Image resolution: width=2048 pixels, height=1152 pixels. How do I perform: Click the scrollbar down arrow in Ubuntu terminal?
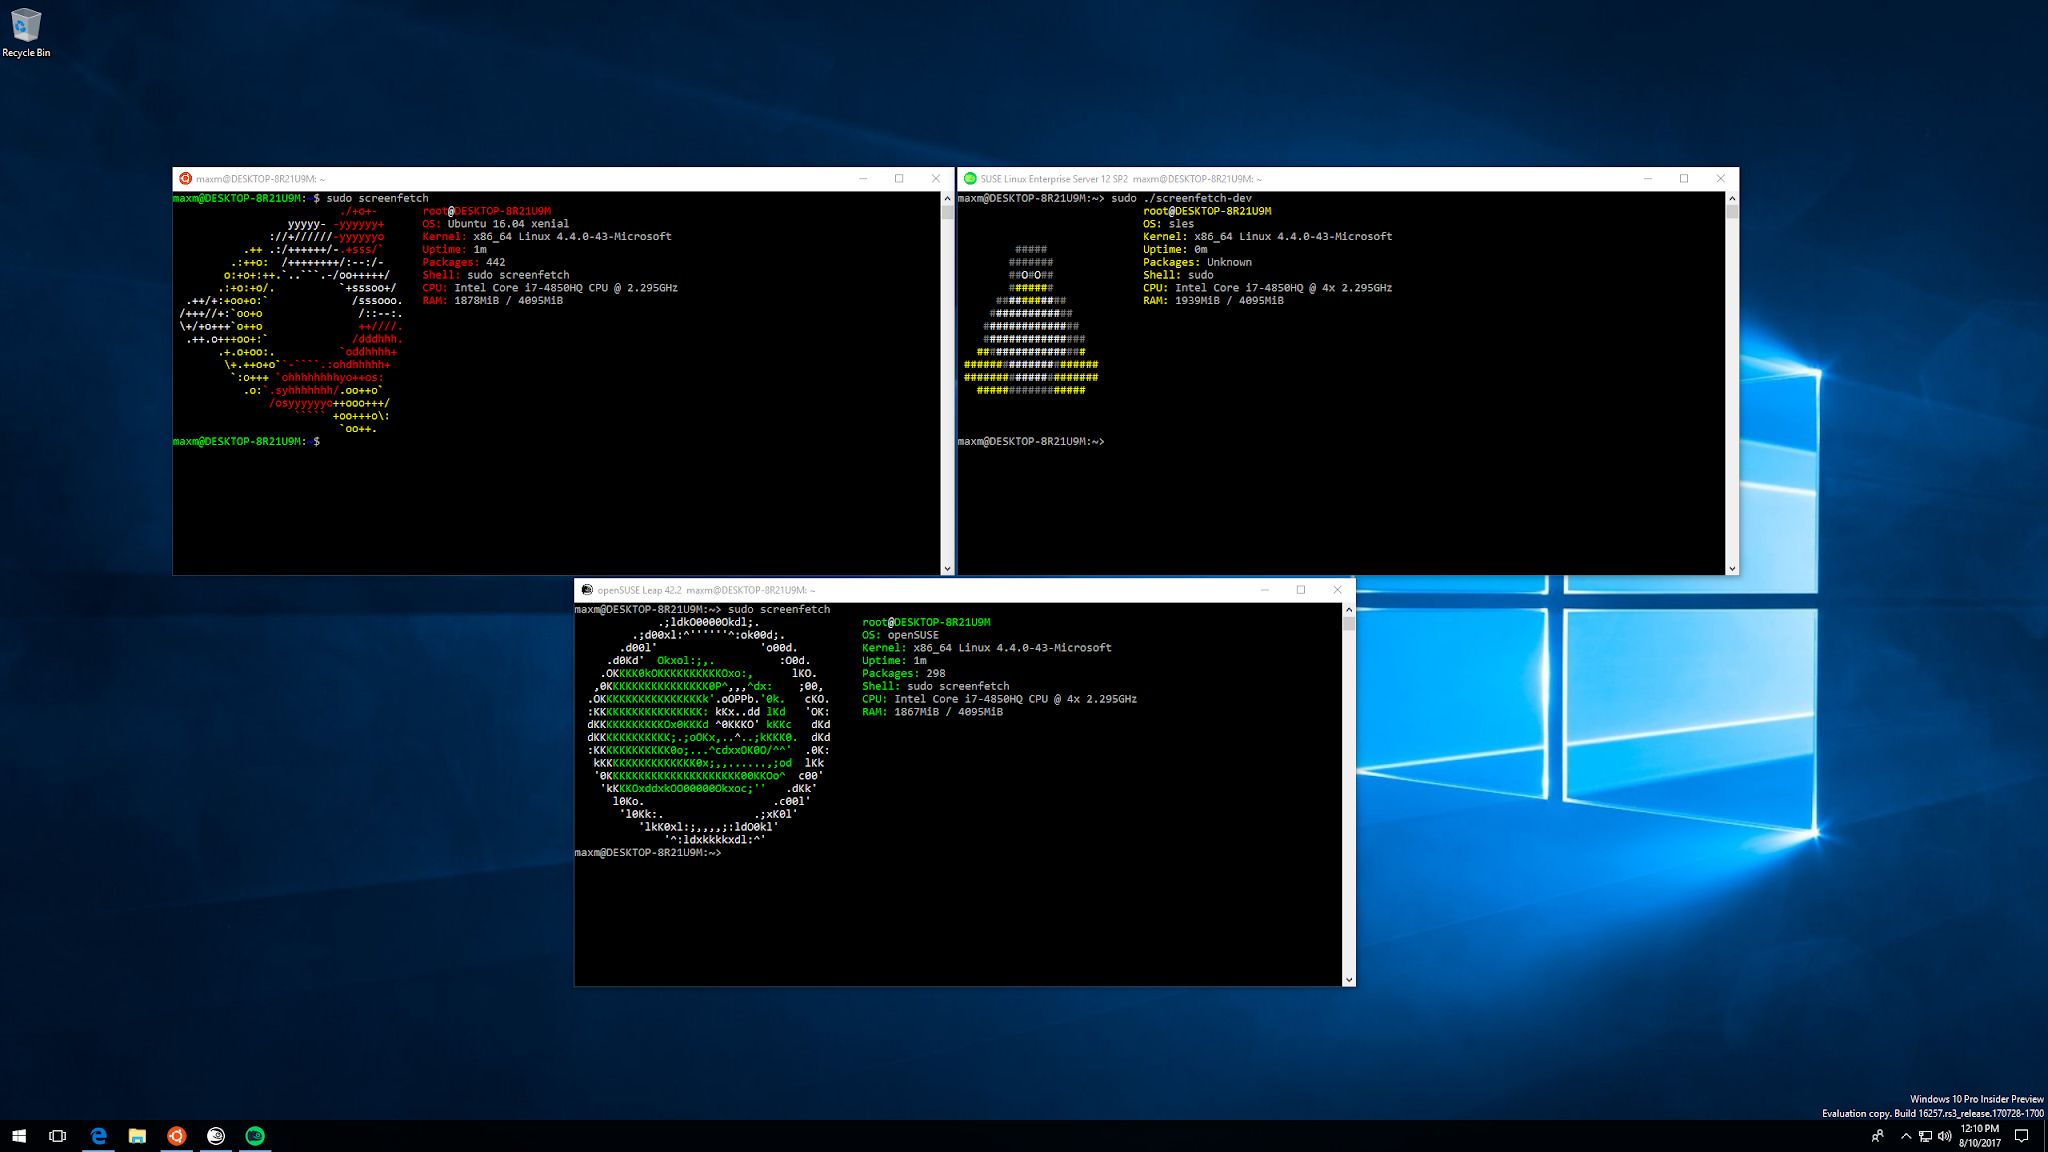pyautogui.click(x=947, y=567)
